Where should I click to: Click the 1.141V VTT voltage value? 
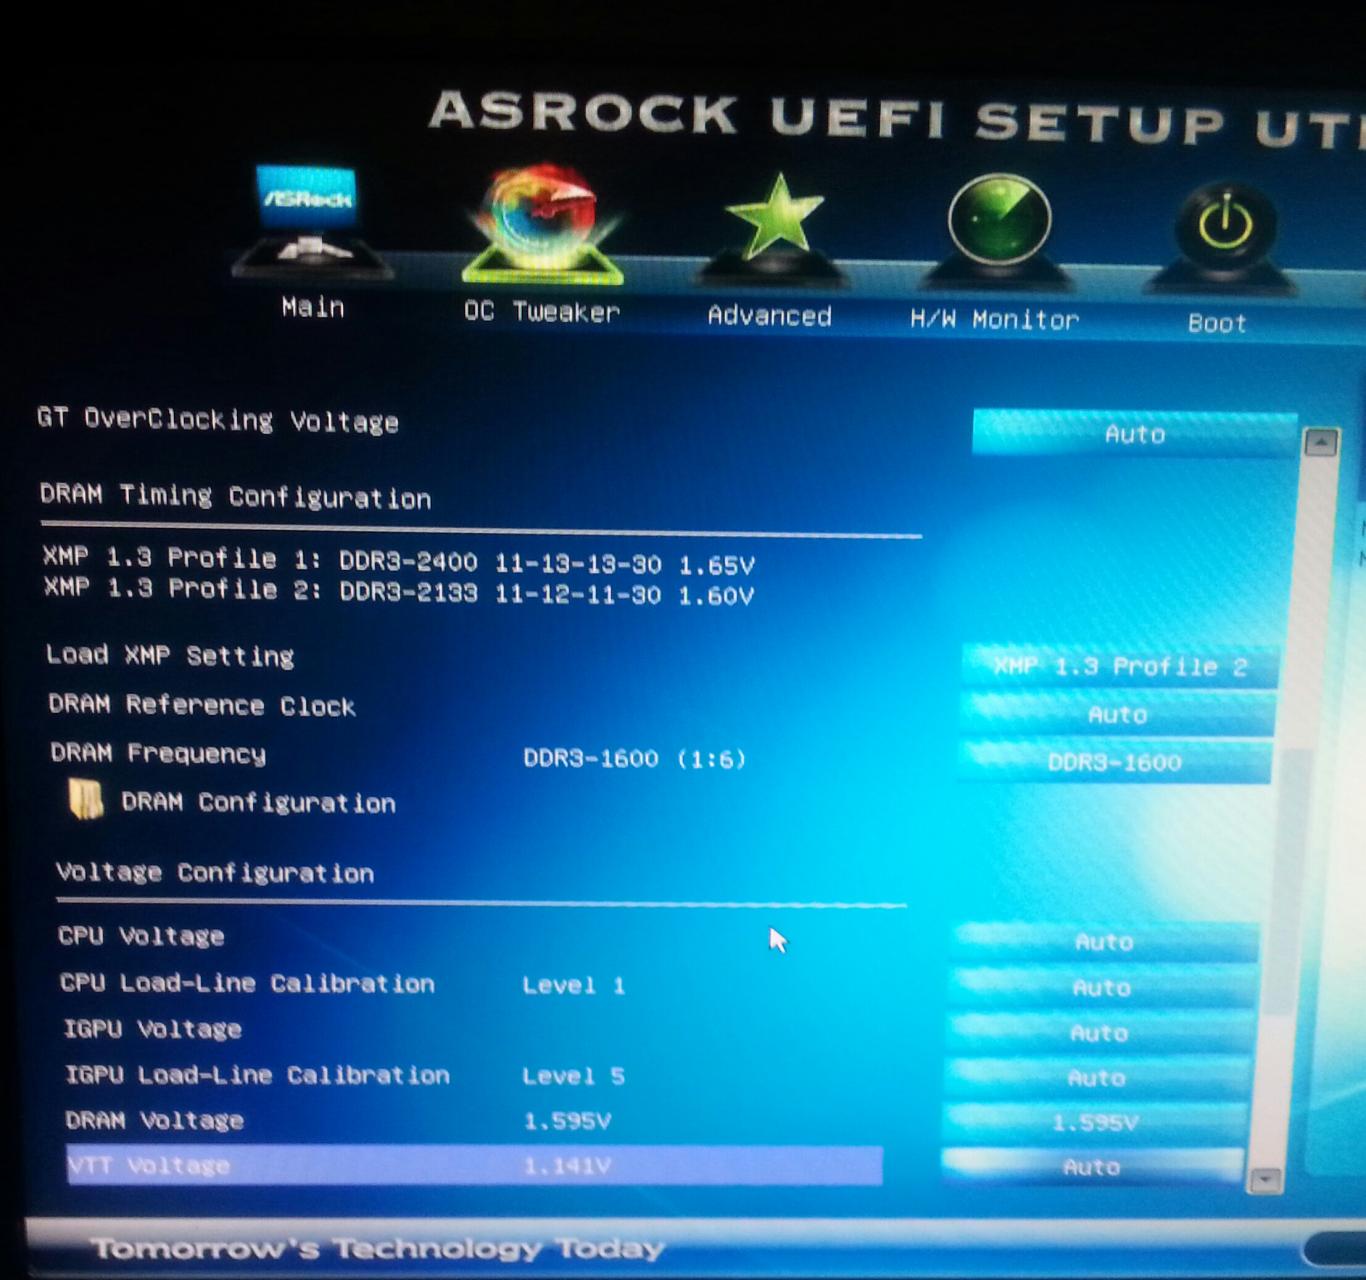tap(567, 1166)
